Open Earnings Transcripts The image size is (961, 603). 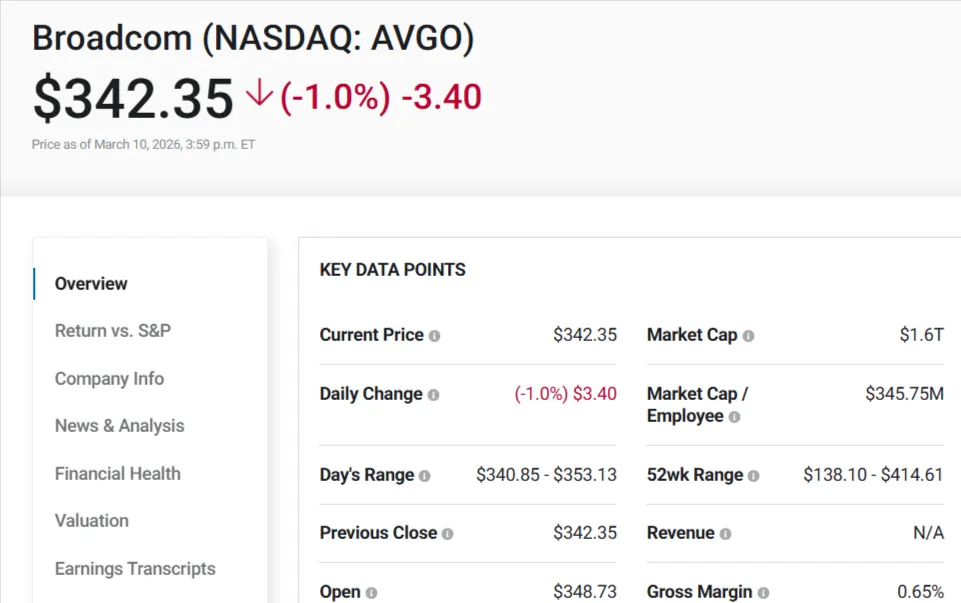pos(135,568)
